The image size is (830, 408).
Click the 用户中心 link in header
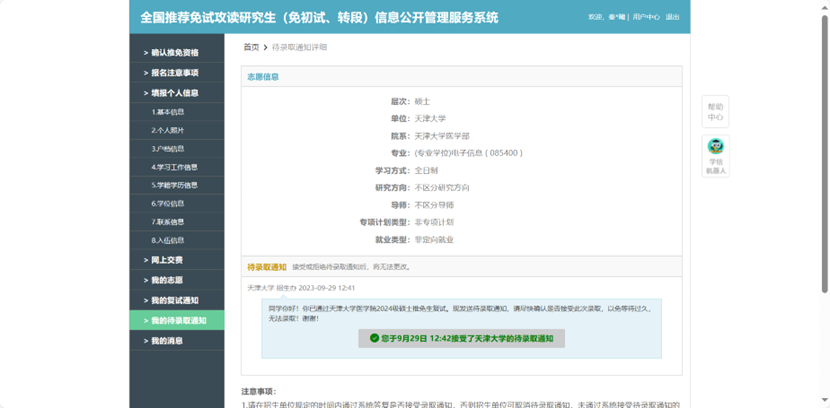pos(645,17)
